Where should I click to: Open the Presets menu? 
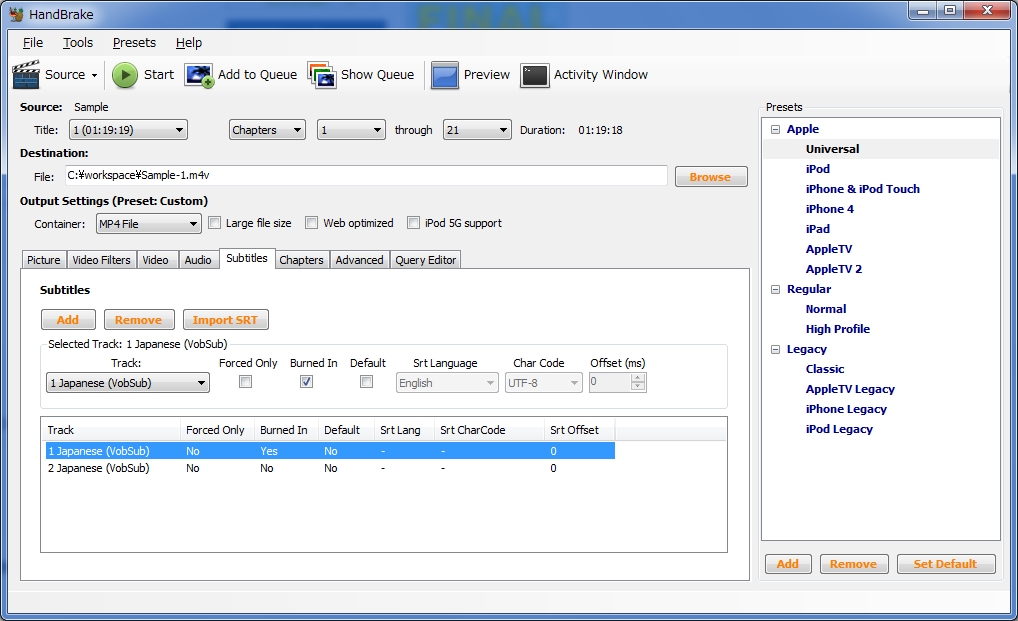[134, 43]
